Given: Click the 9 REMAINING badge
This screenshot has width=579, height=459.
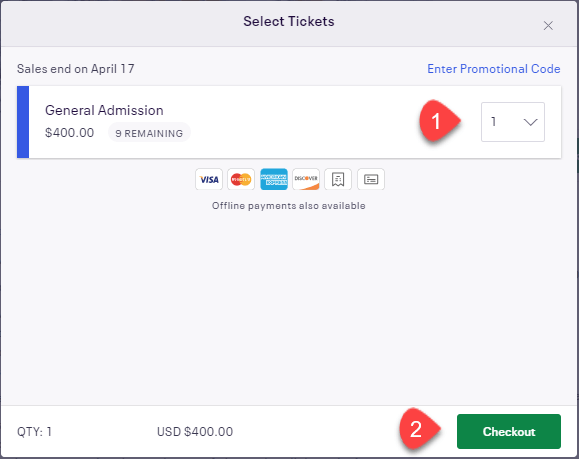Looking at the screenshot, I should click(149, 133).
